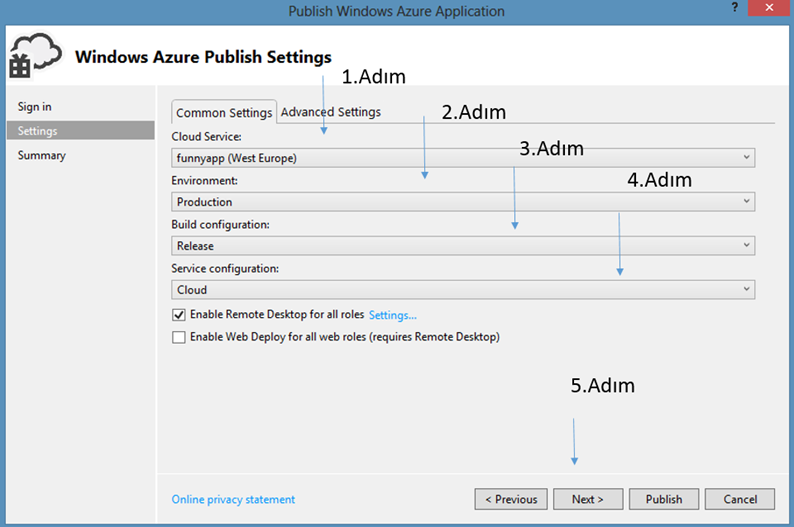
Task: Click the 'Environment:' label
Action: [x=204, y=181]
